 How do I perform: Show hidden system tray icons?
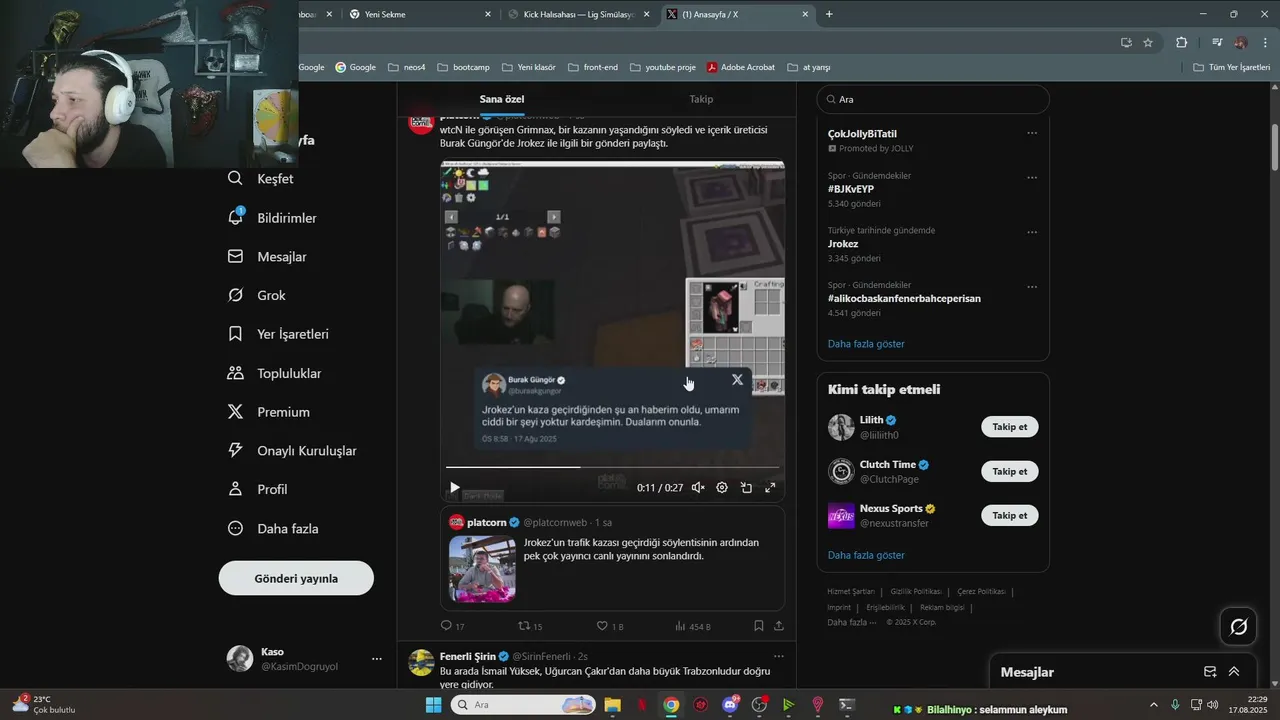tap(1153, 705)
